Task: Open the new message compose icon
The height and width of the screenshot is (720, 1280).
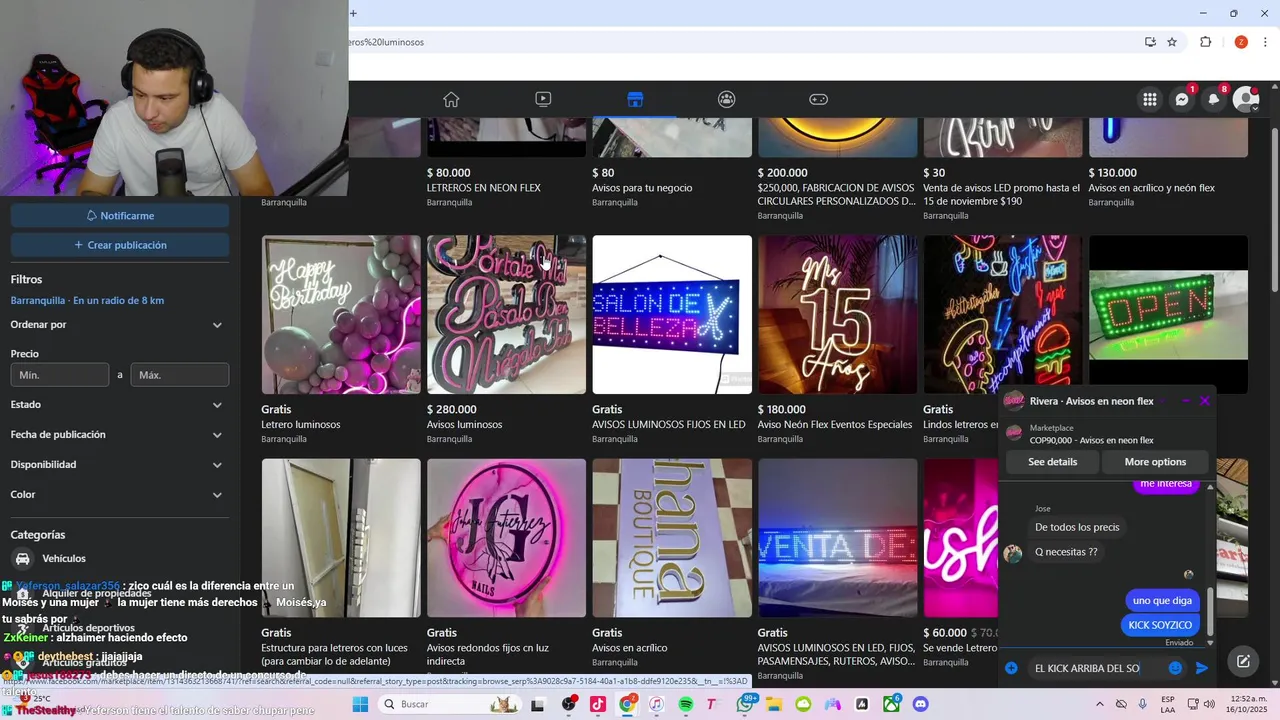Action: (1243, 661)
